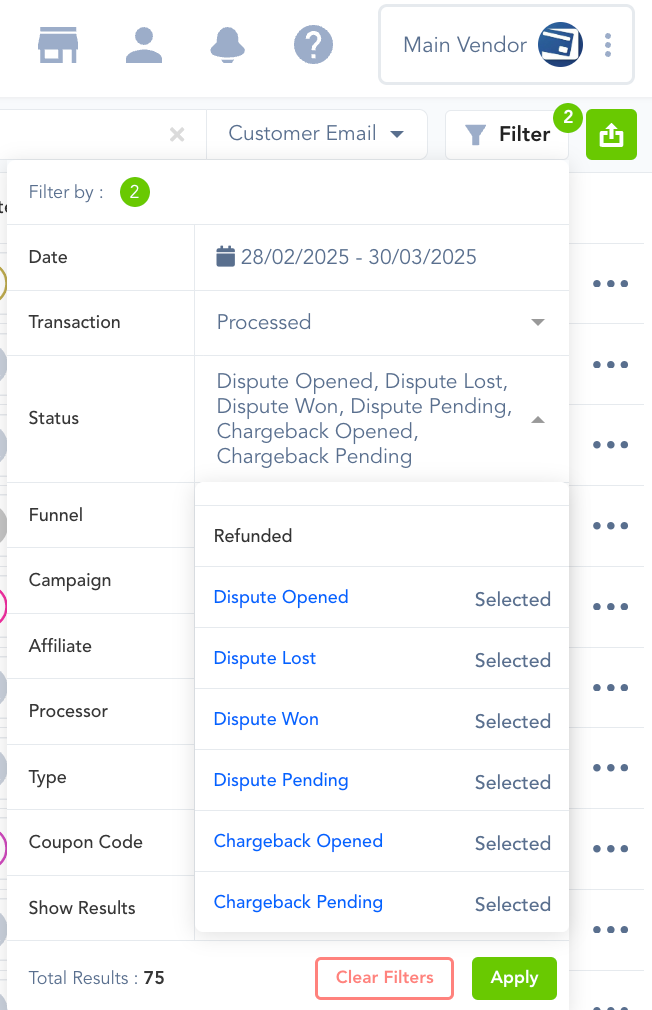This screenshot has width=652, height=1010.
Task: Toggle the Dispute Won status option
Action: coord(382,719)
